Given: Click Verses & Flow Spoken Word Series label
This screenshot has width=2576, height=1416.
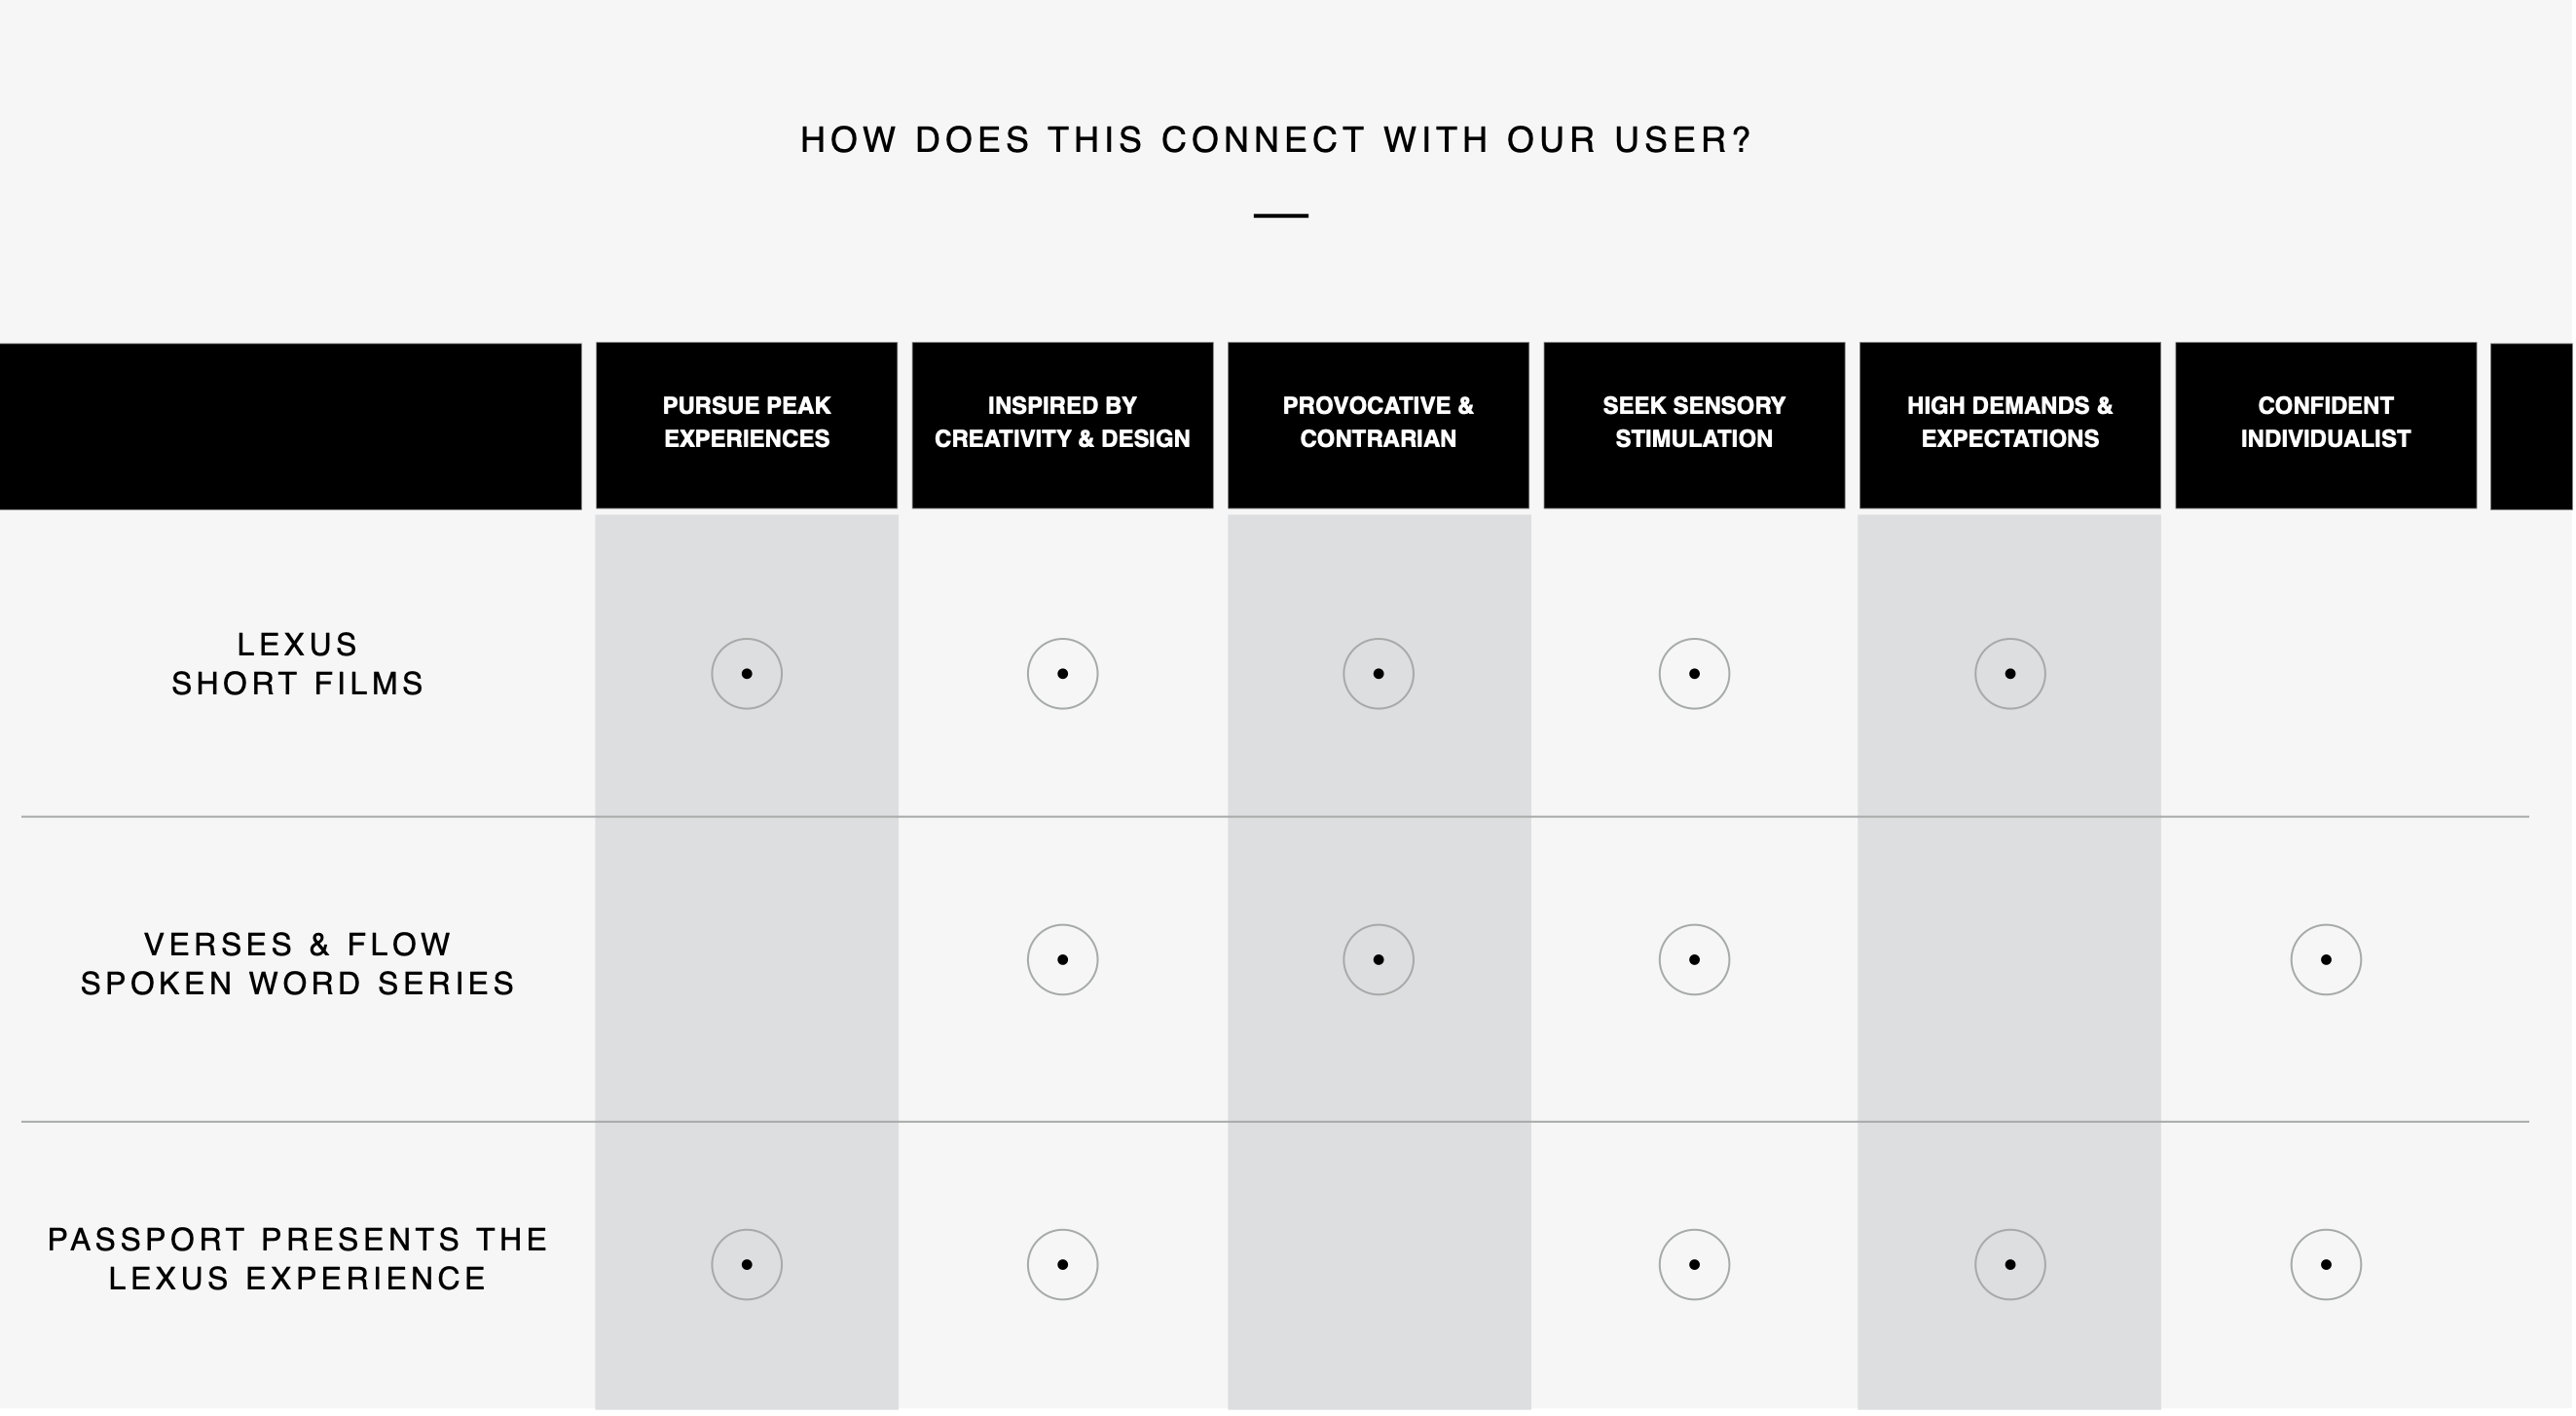Looking at the screenshot, I should click(x=298, y=965).
